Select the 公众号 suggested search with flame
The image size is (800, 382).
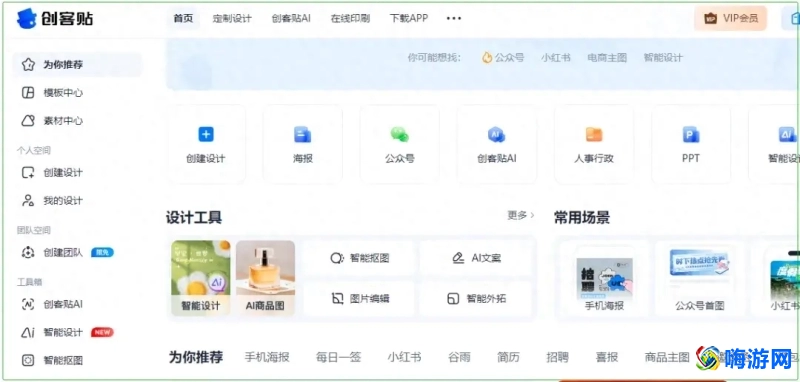(x=503, y=58)
